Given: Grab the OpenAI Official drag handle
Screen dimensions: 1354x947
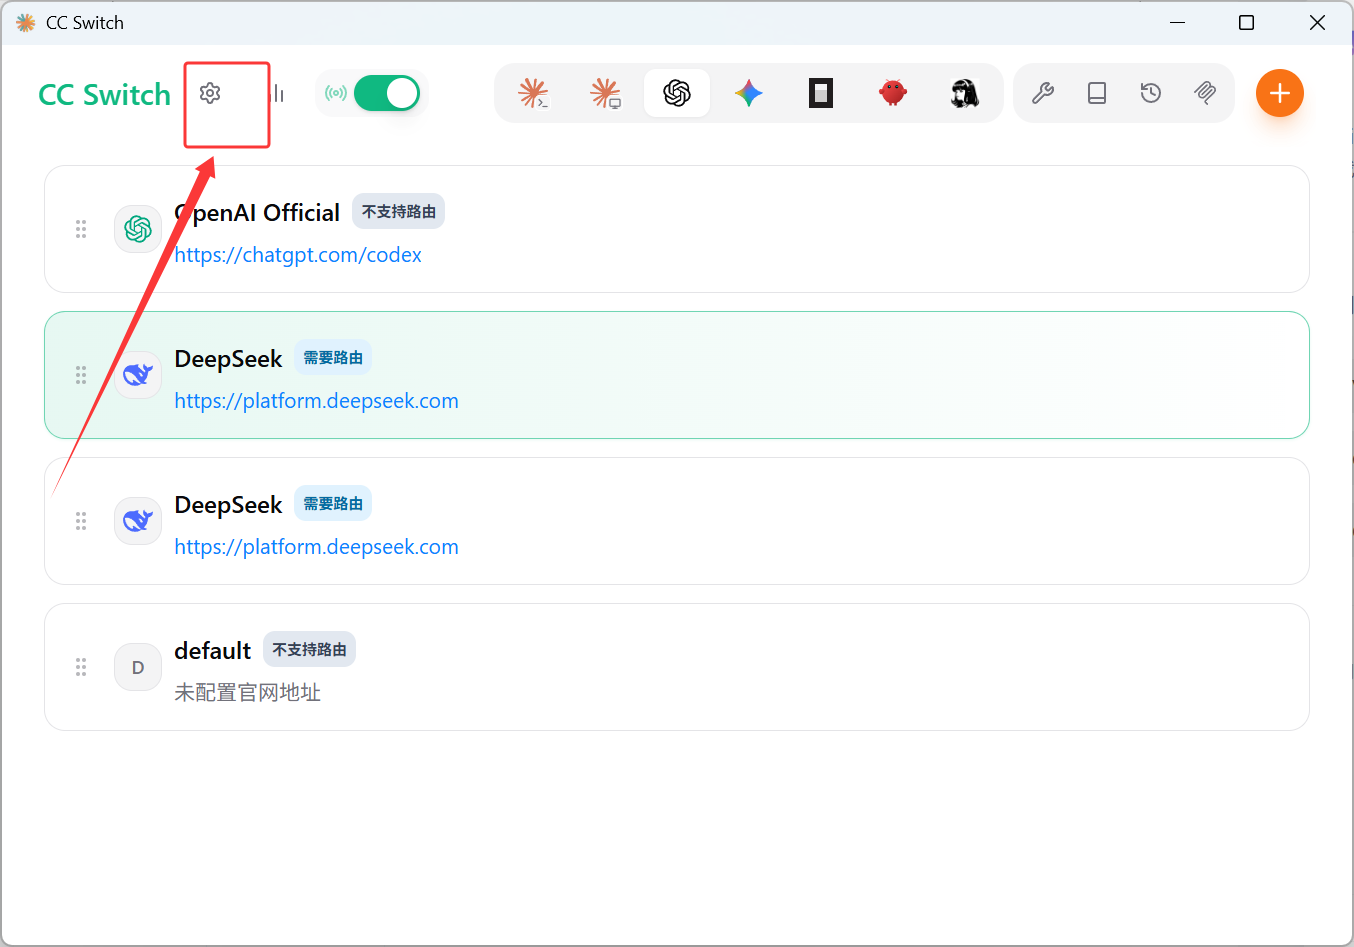Looking at the screenshot, I should (x=81, y=229).
